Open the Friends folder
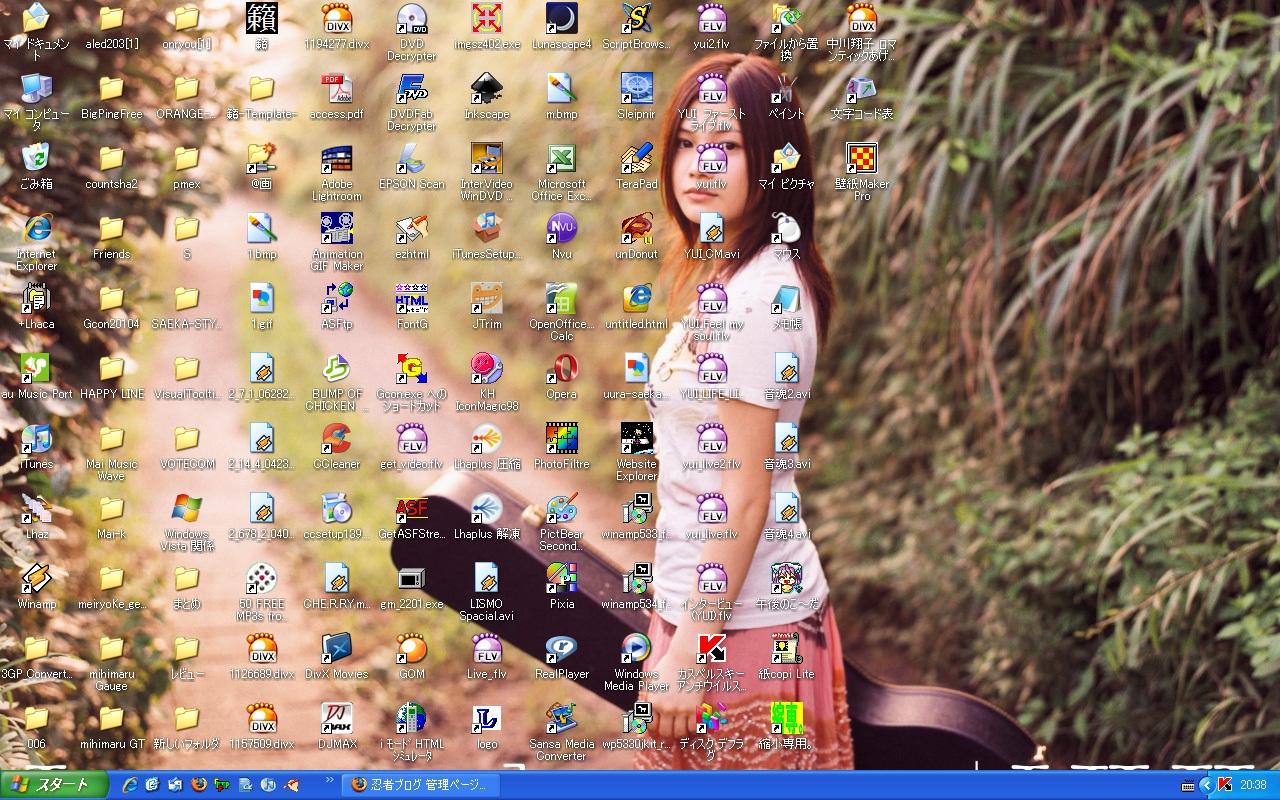This screenshot has height=800, width=1280. click(x=111, y=230)
